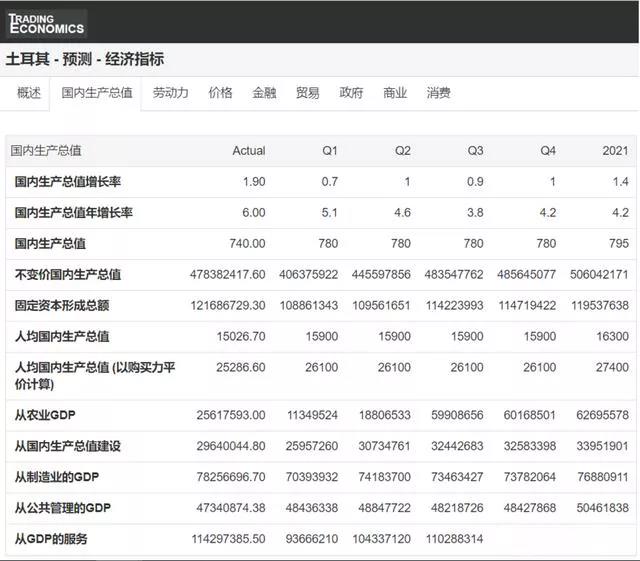
Task: Open 固定资本形成总额 indicator
Action: [62, 305]
